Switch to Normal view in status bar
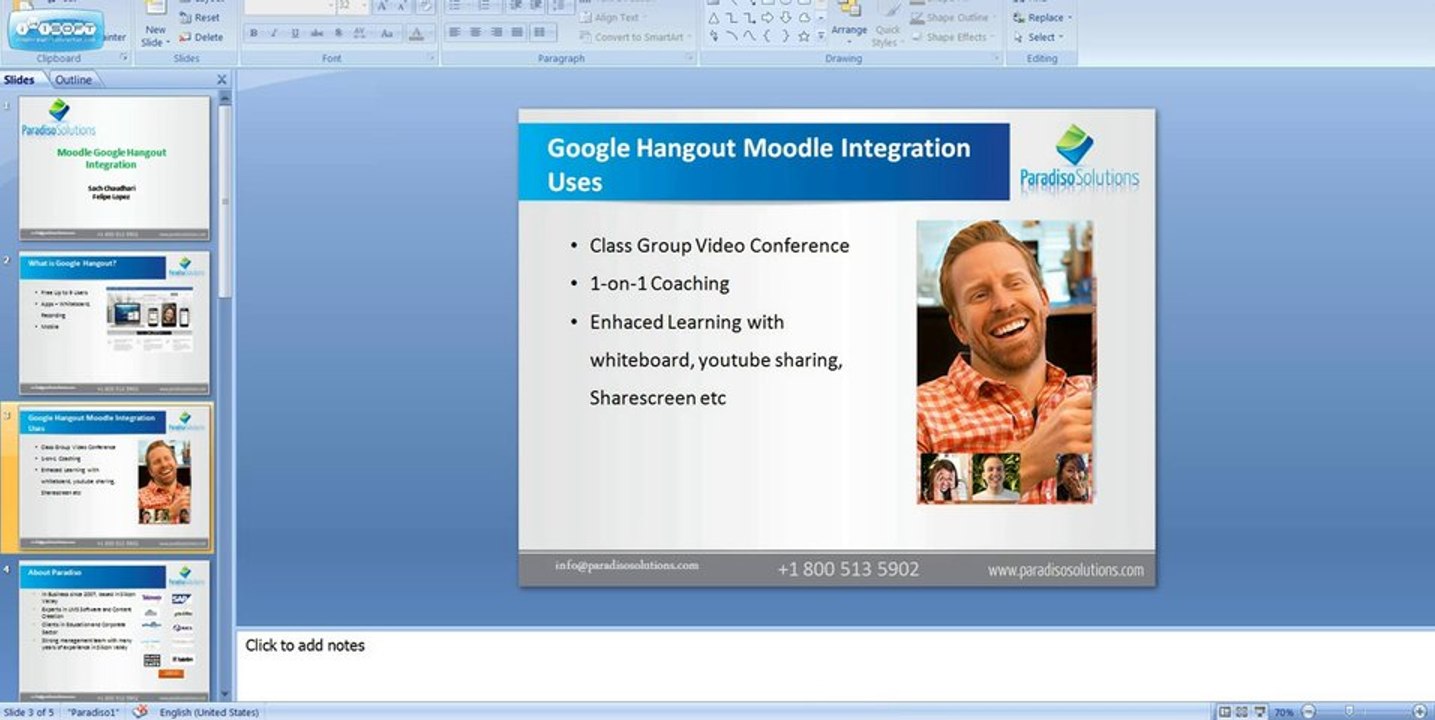 (x=1224, y=712)
